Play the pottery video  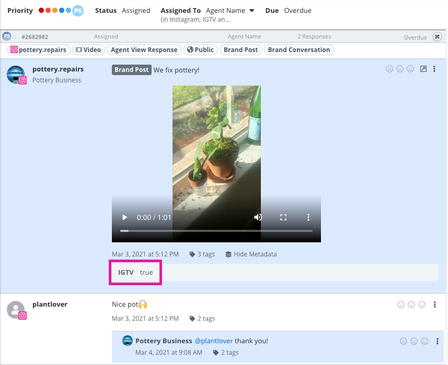(x=124, y=217)
